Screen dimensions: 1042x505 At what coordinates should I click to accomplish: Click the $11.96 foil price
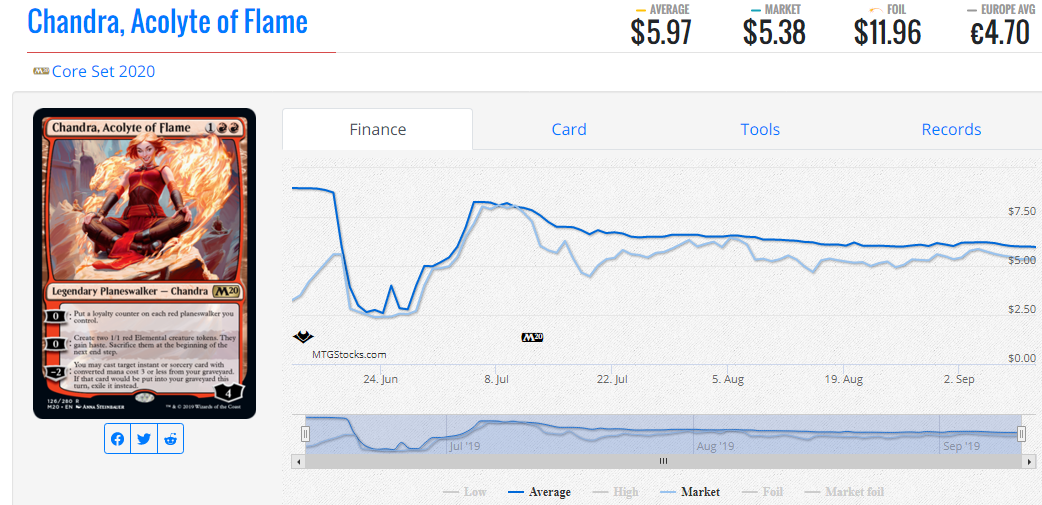887,33
